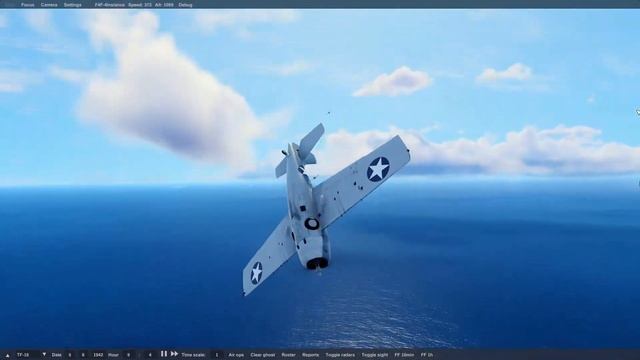Click the up arrow next to TF-16
640x360 pixels.
pyautogui.click(x=7, y=355)
